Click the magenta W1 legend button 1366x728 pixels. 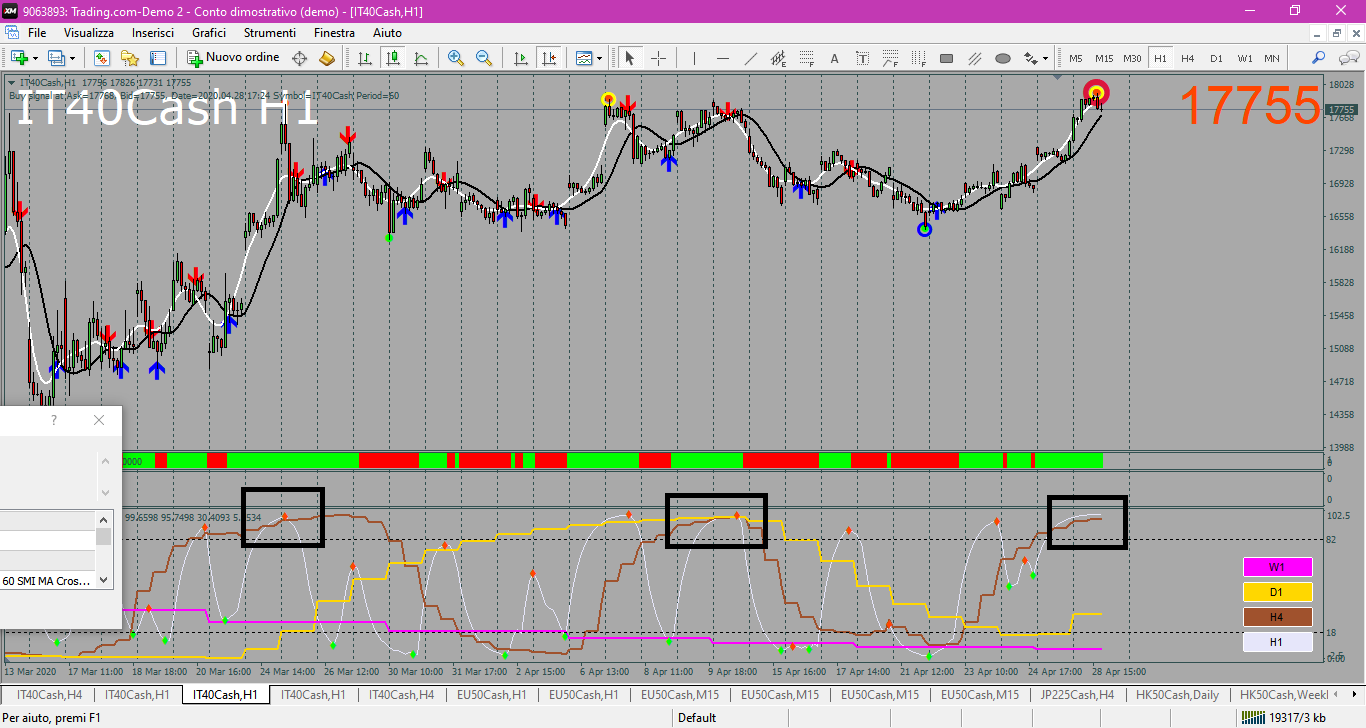[1277, 567]
